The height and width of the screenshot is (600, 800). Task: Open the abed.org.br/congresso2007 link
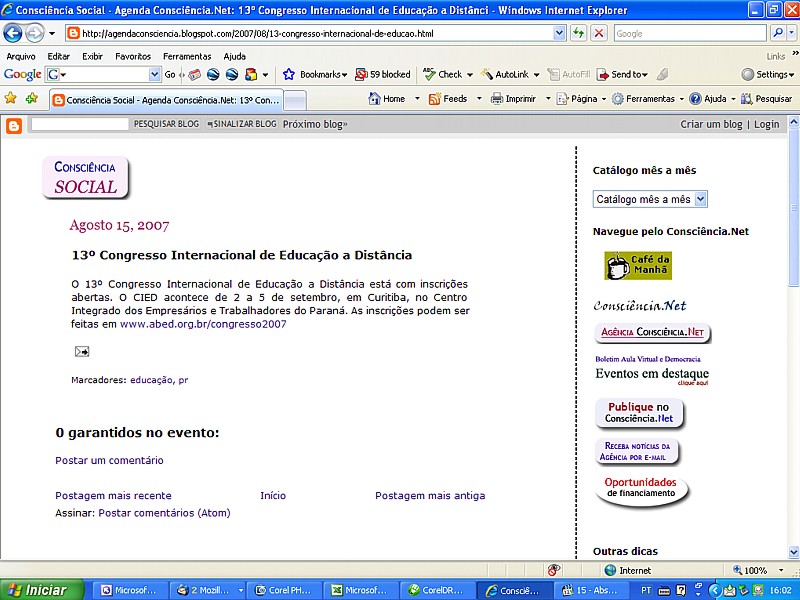203,324
